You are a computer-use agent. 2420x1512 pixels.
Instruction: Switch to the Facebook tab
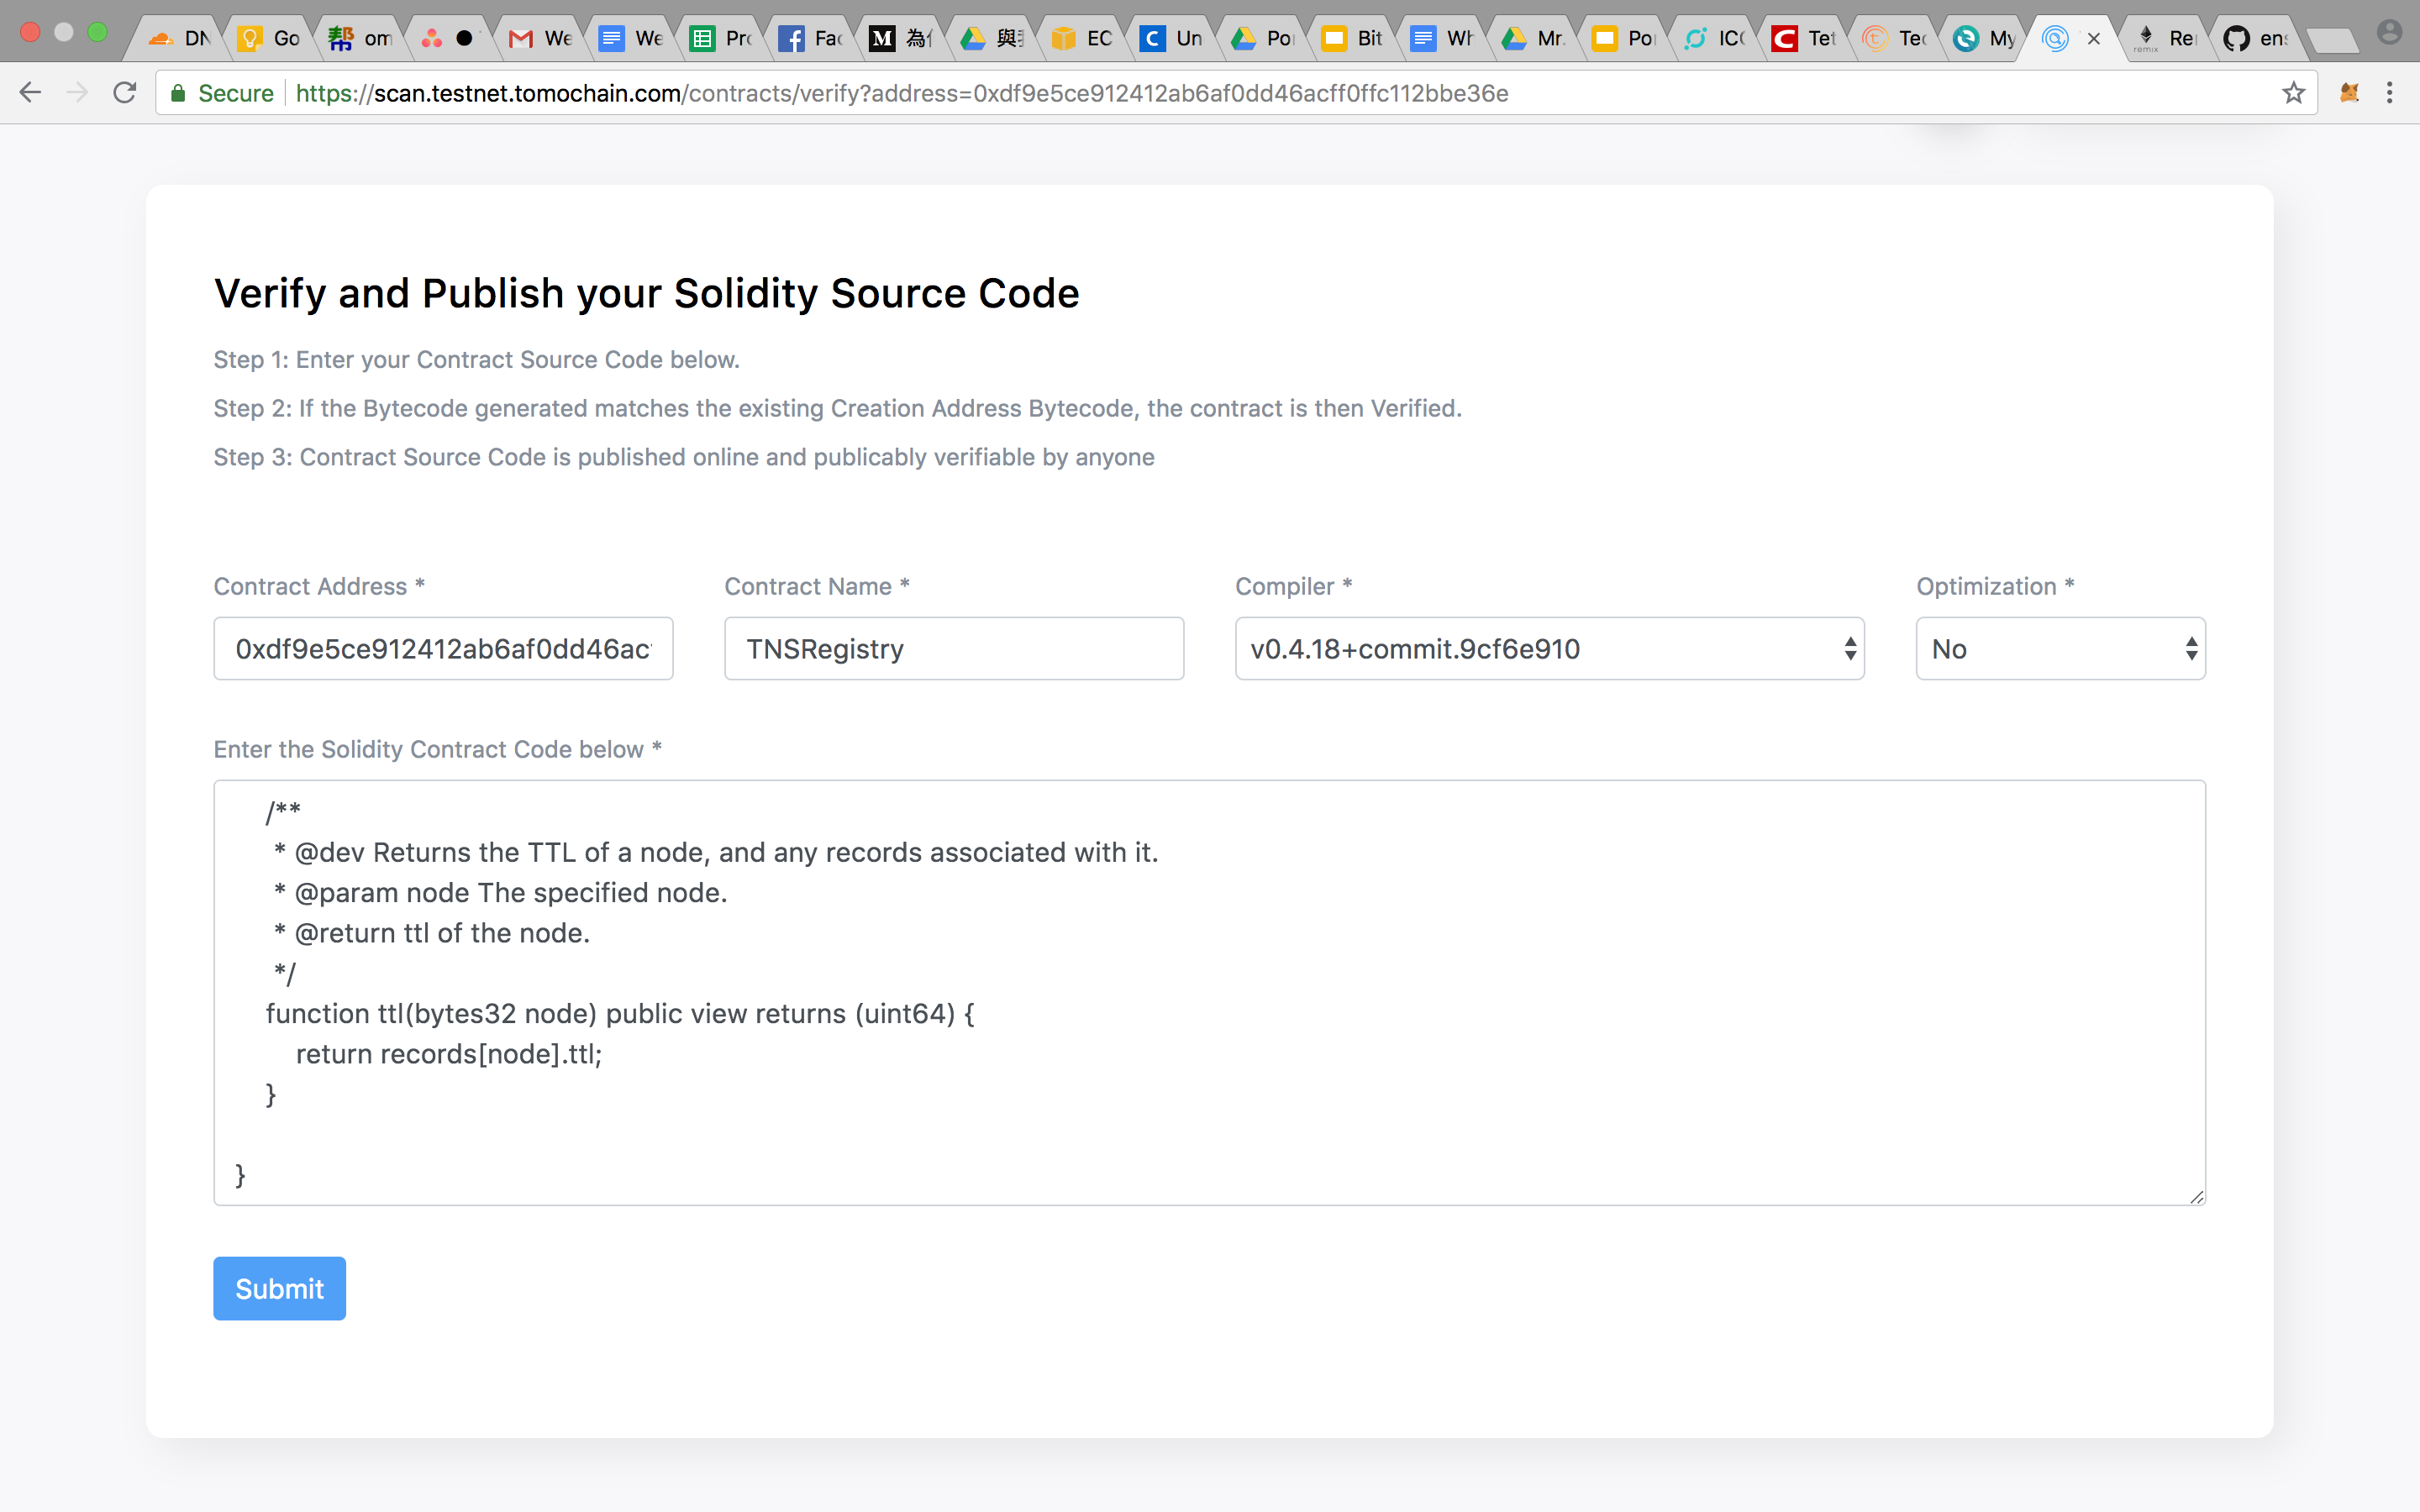click(x=810, y=39)
